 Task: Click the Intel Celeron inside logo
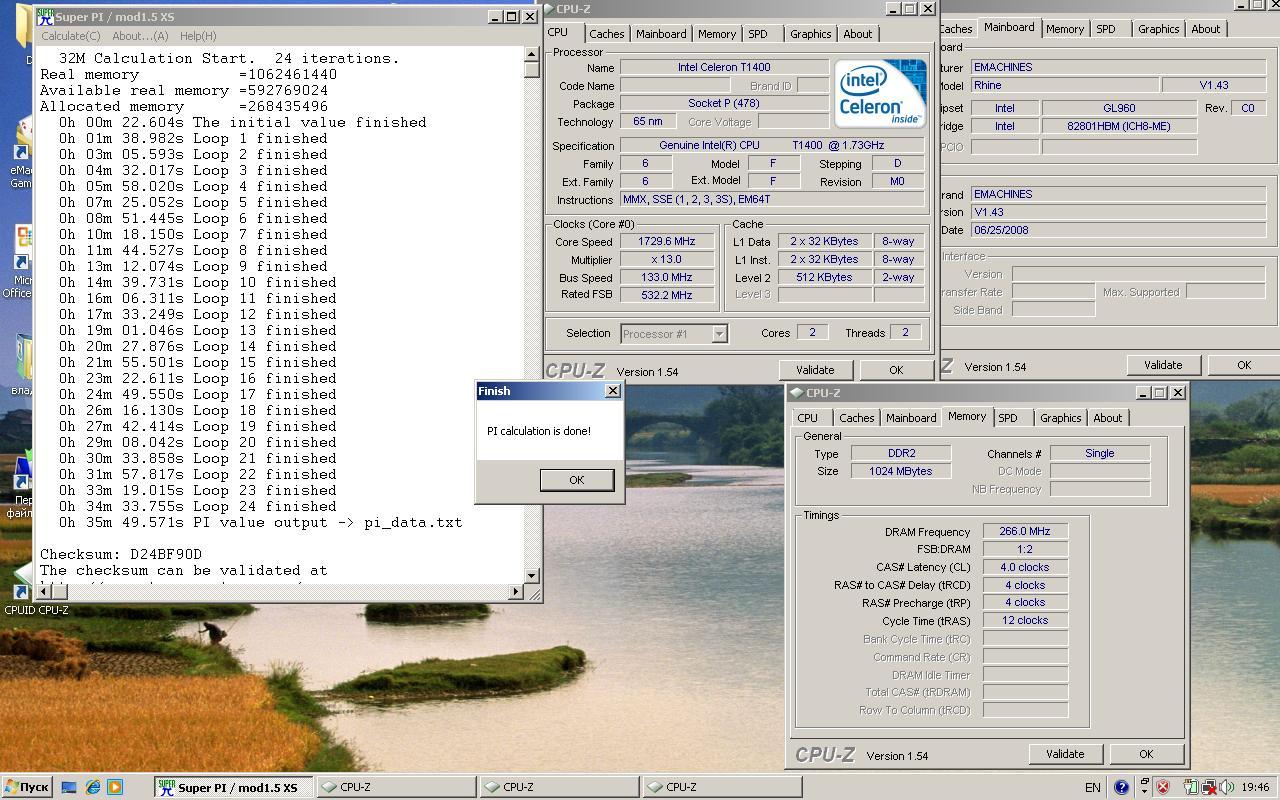pyautogui.click(x=880, y=93)
